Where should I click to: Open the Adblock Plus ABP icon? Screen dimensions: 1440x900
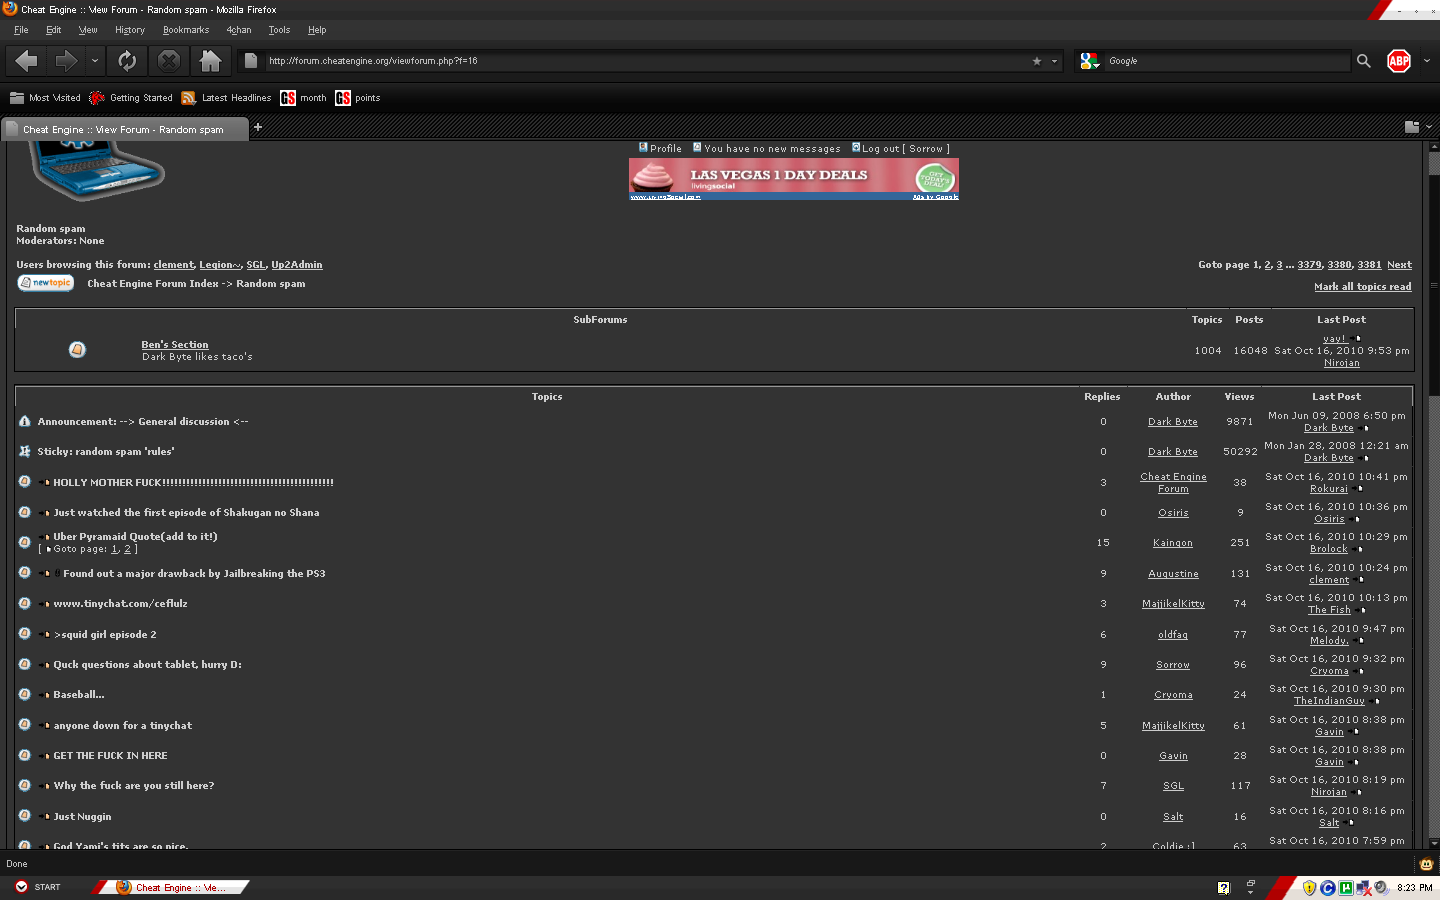[x=1398, y=61]
